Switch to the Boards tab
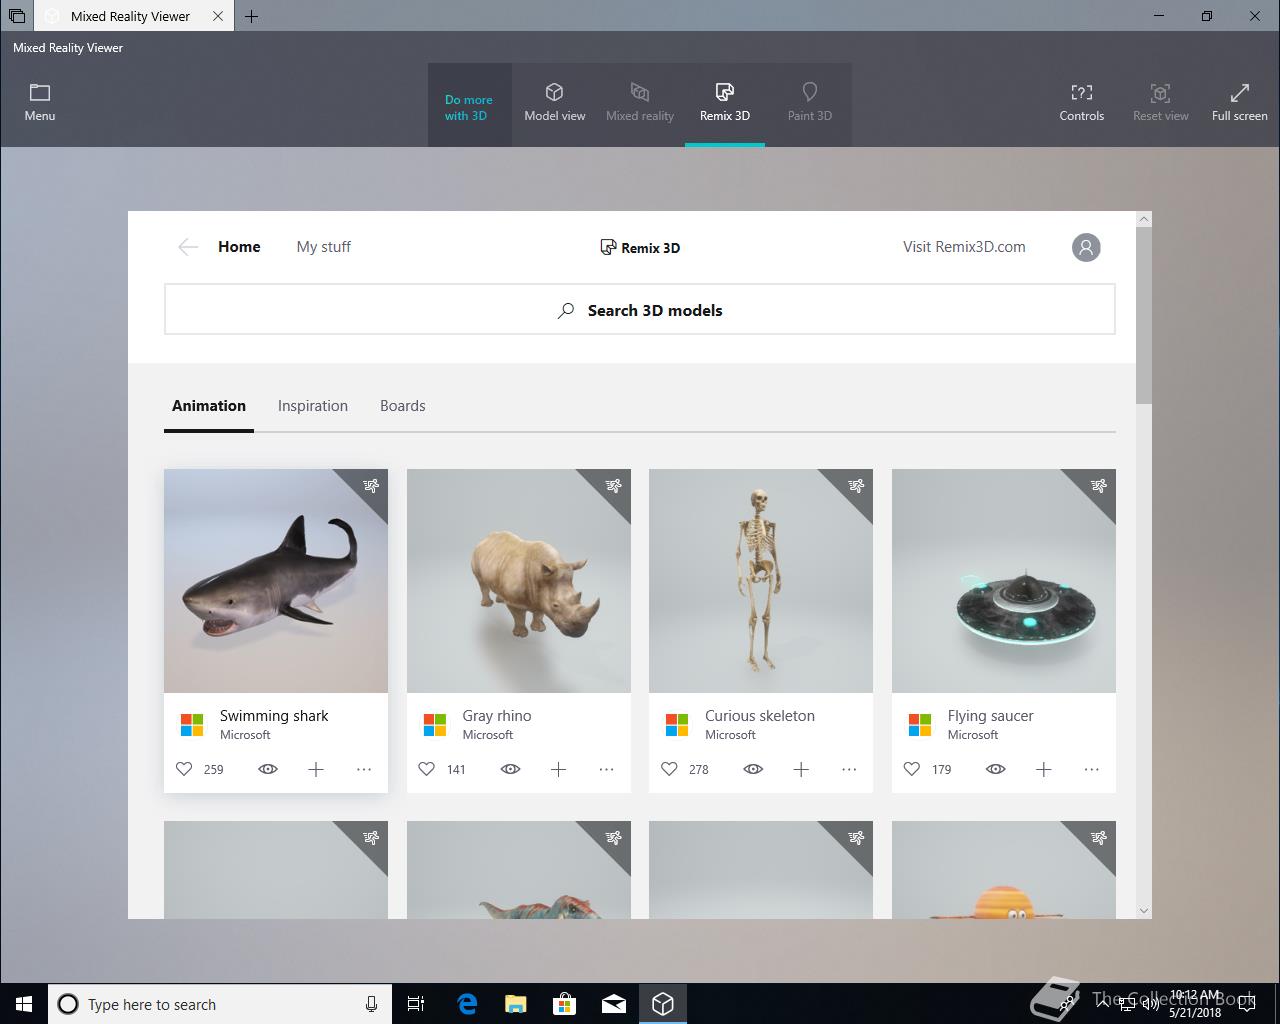Viewport: 1280px width, 1024px height. coord(403,406)
